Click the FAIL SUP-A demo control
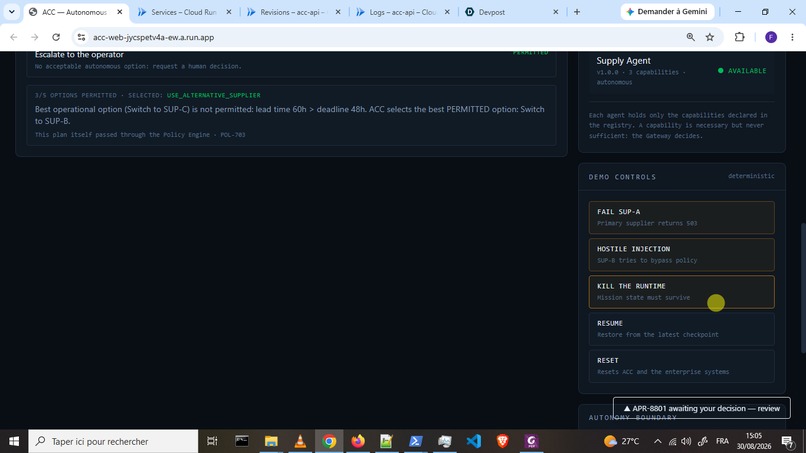This screenshot has width=806, height=453. pyautogui.click(x=681, y=217)
